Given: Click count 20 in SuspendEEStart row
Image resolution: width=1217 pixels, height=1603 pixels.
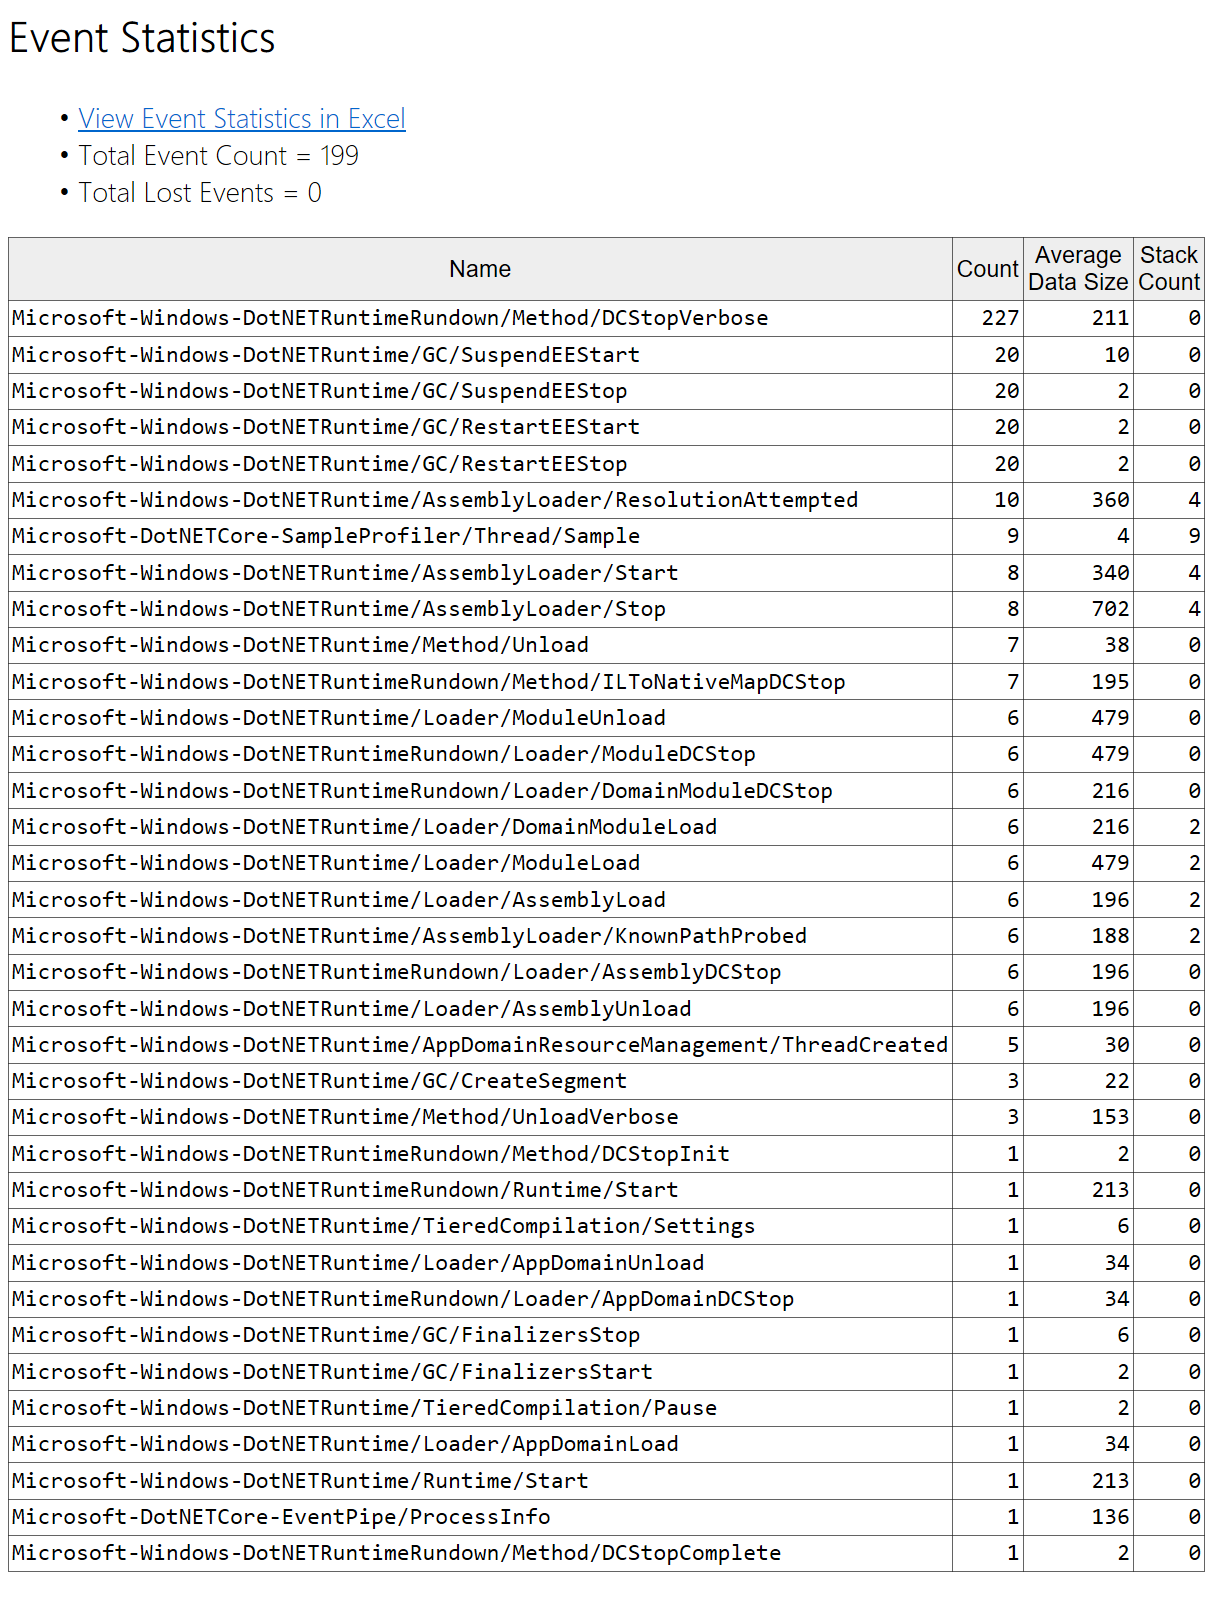Looking at the screenshot, I should (1007, 355).
